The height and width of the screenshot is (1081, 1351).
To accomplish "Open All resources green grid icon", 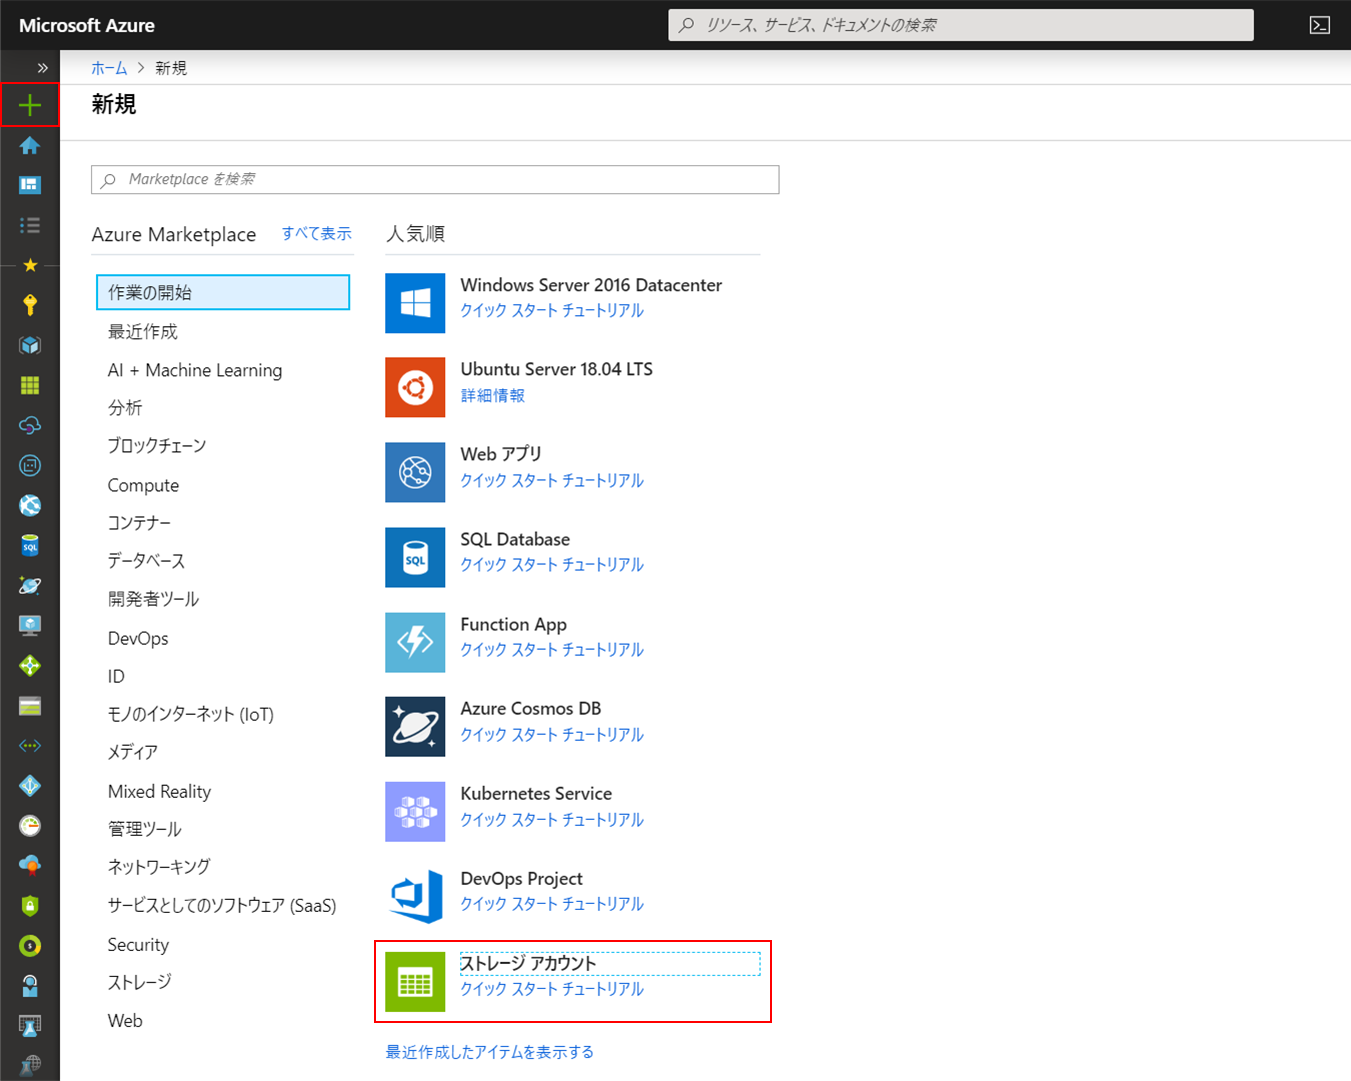I will 30,385.
